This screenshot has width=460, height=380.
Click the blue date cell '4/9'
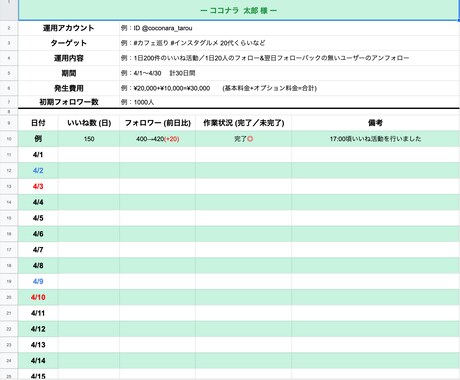pyautogui.click(x=38, y=281)
